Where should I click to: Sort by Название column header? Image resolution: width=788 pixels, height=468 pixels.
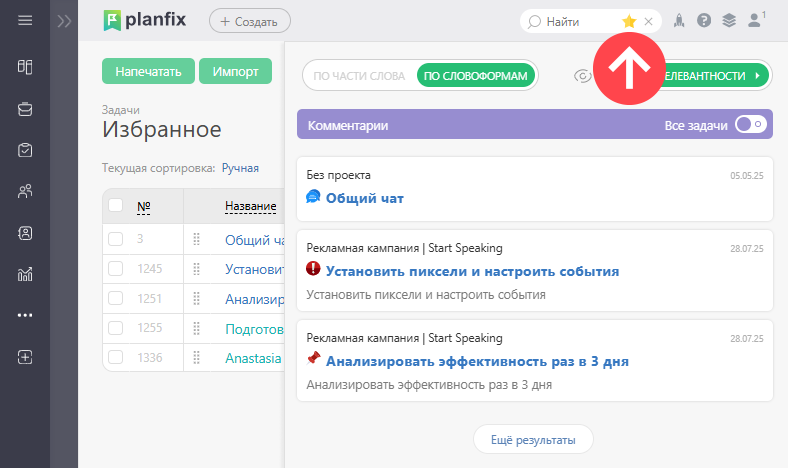250,206
